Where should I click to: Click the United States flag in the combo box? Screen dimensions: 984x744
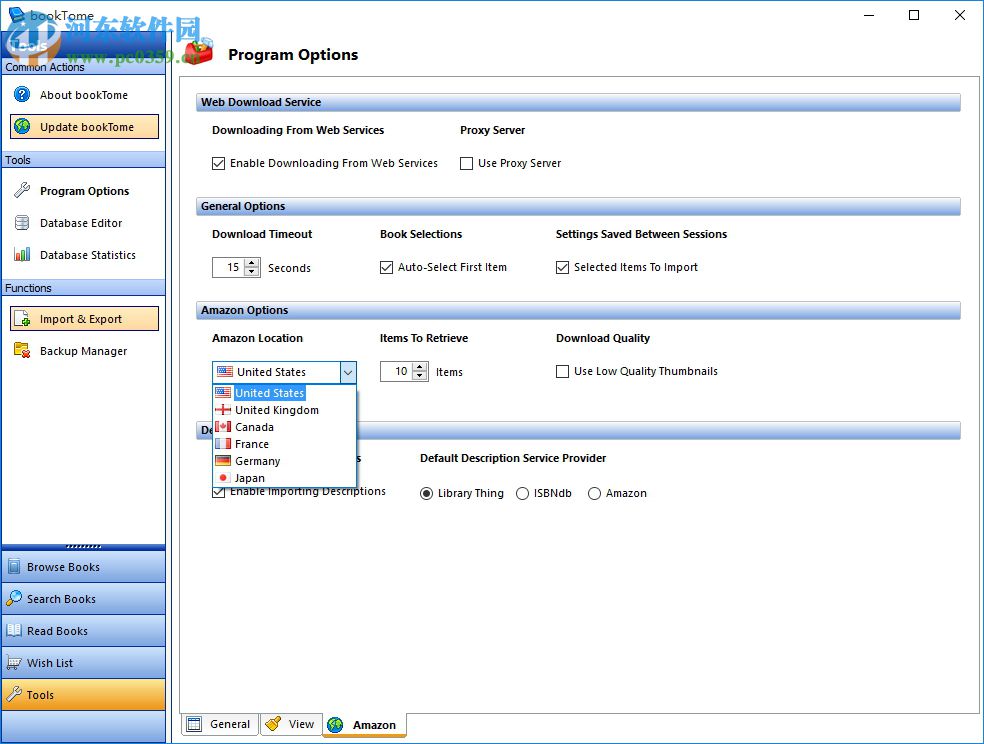(225, 372)
